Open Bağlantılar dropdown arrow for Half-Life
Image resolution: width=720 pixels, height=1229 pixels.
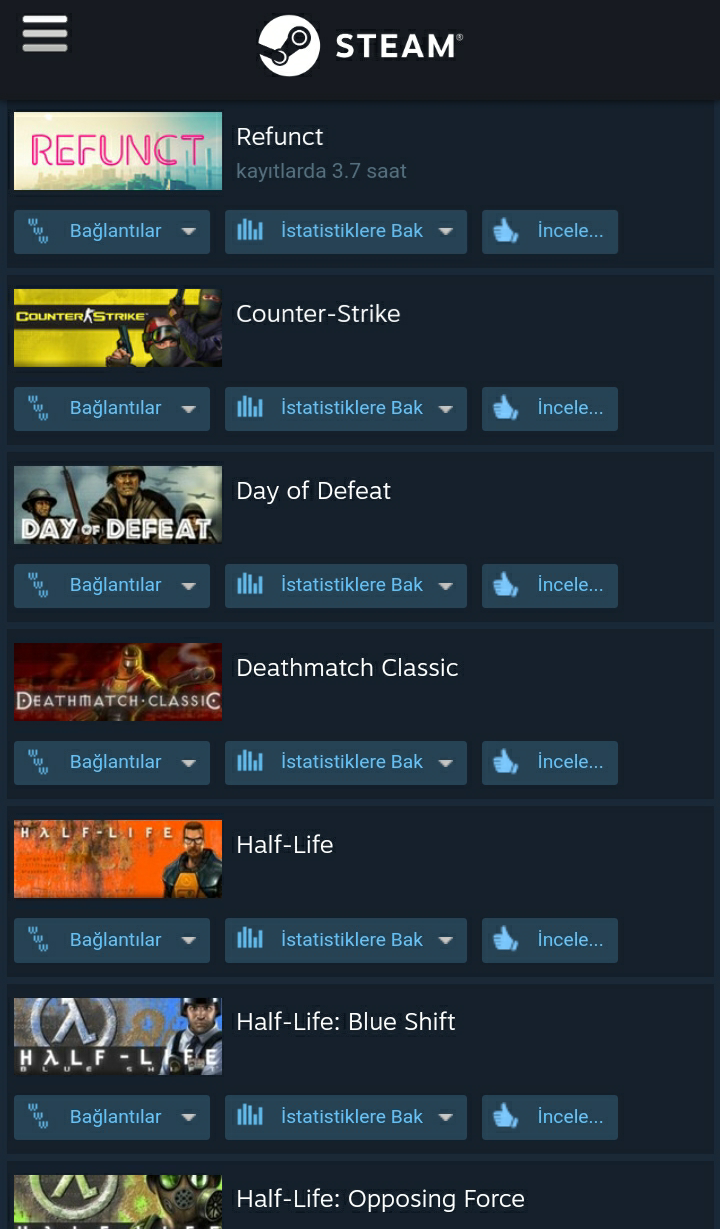(188, 940)
